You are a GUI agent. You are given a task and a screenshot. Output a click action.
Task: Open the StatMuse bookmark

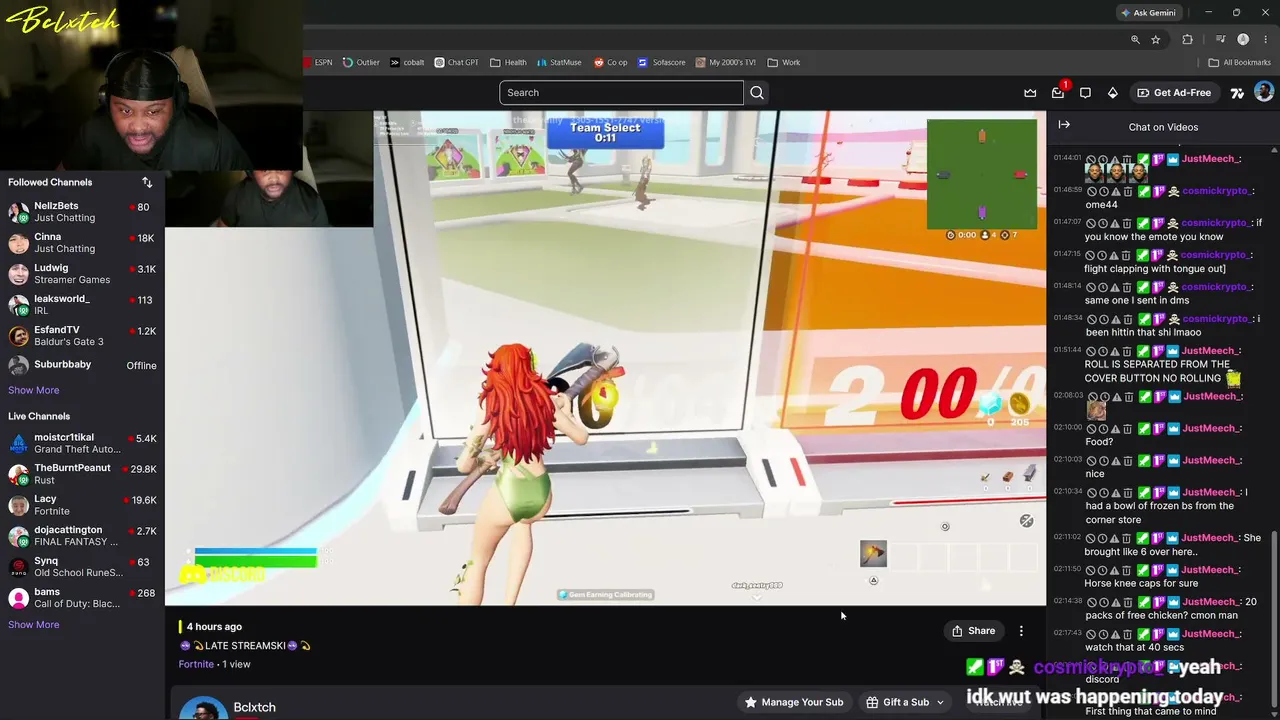click(558, 62)
